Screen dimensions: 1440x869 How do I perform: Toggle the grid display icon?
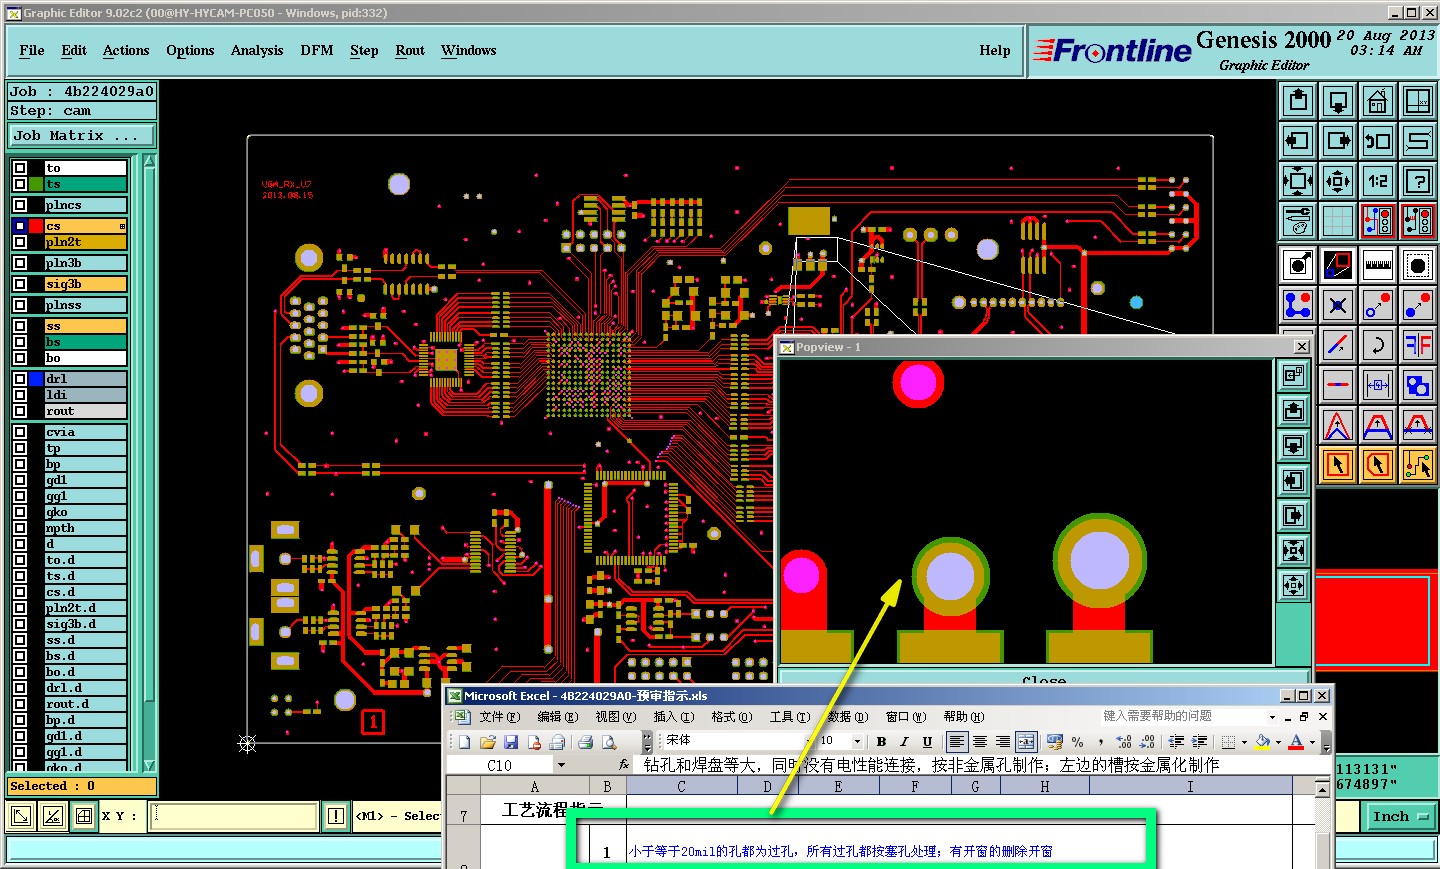1338,221
